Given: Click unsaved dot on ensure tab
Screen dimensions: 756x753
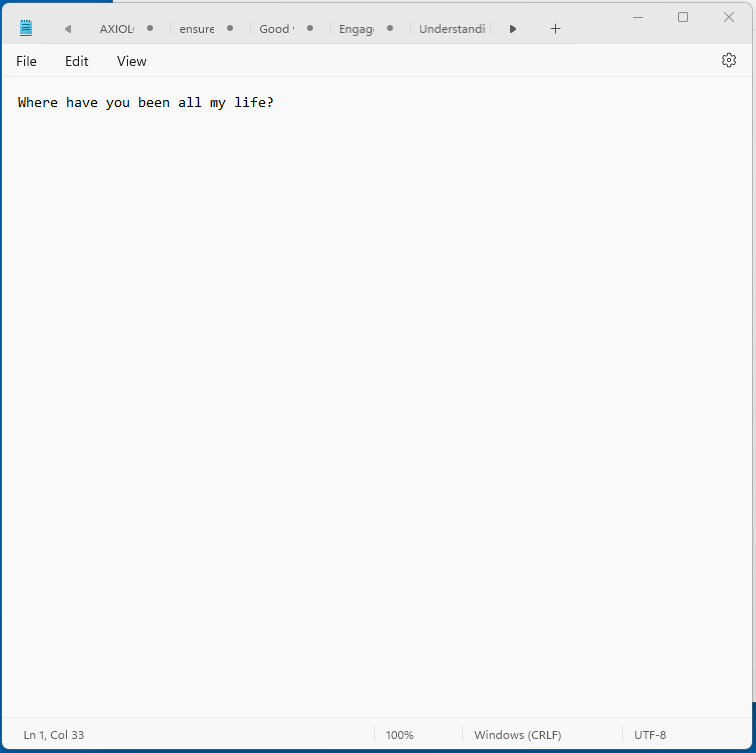Looking at the screenshot, I should [x=230, y=28].
